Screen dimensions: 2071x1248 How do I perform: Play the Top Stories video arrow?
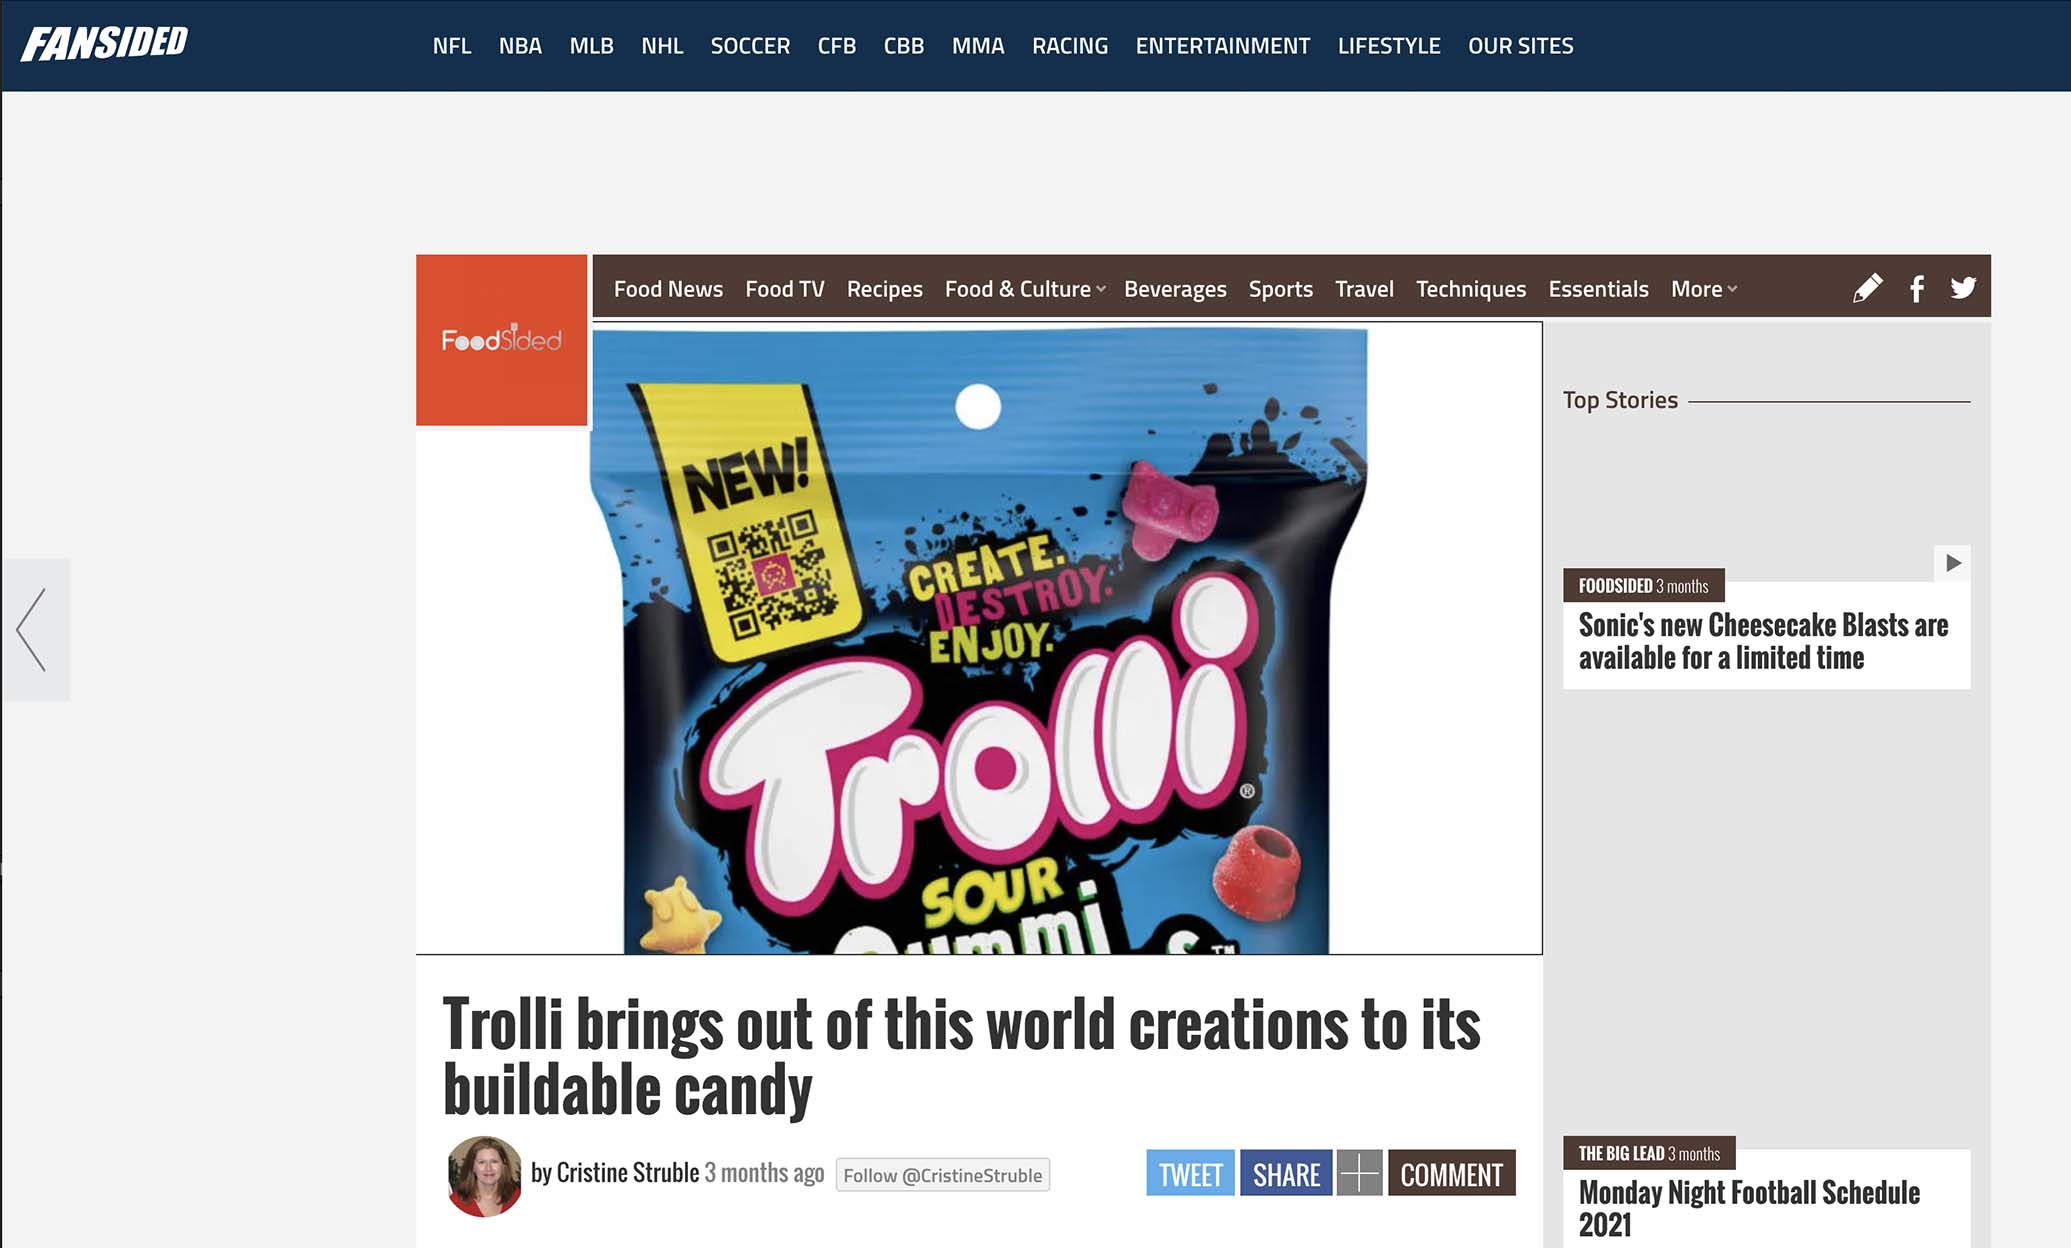click(x=1952, y=563)
